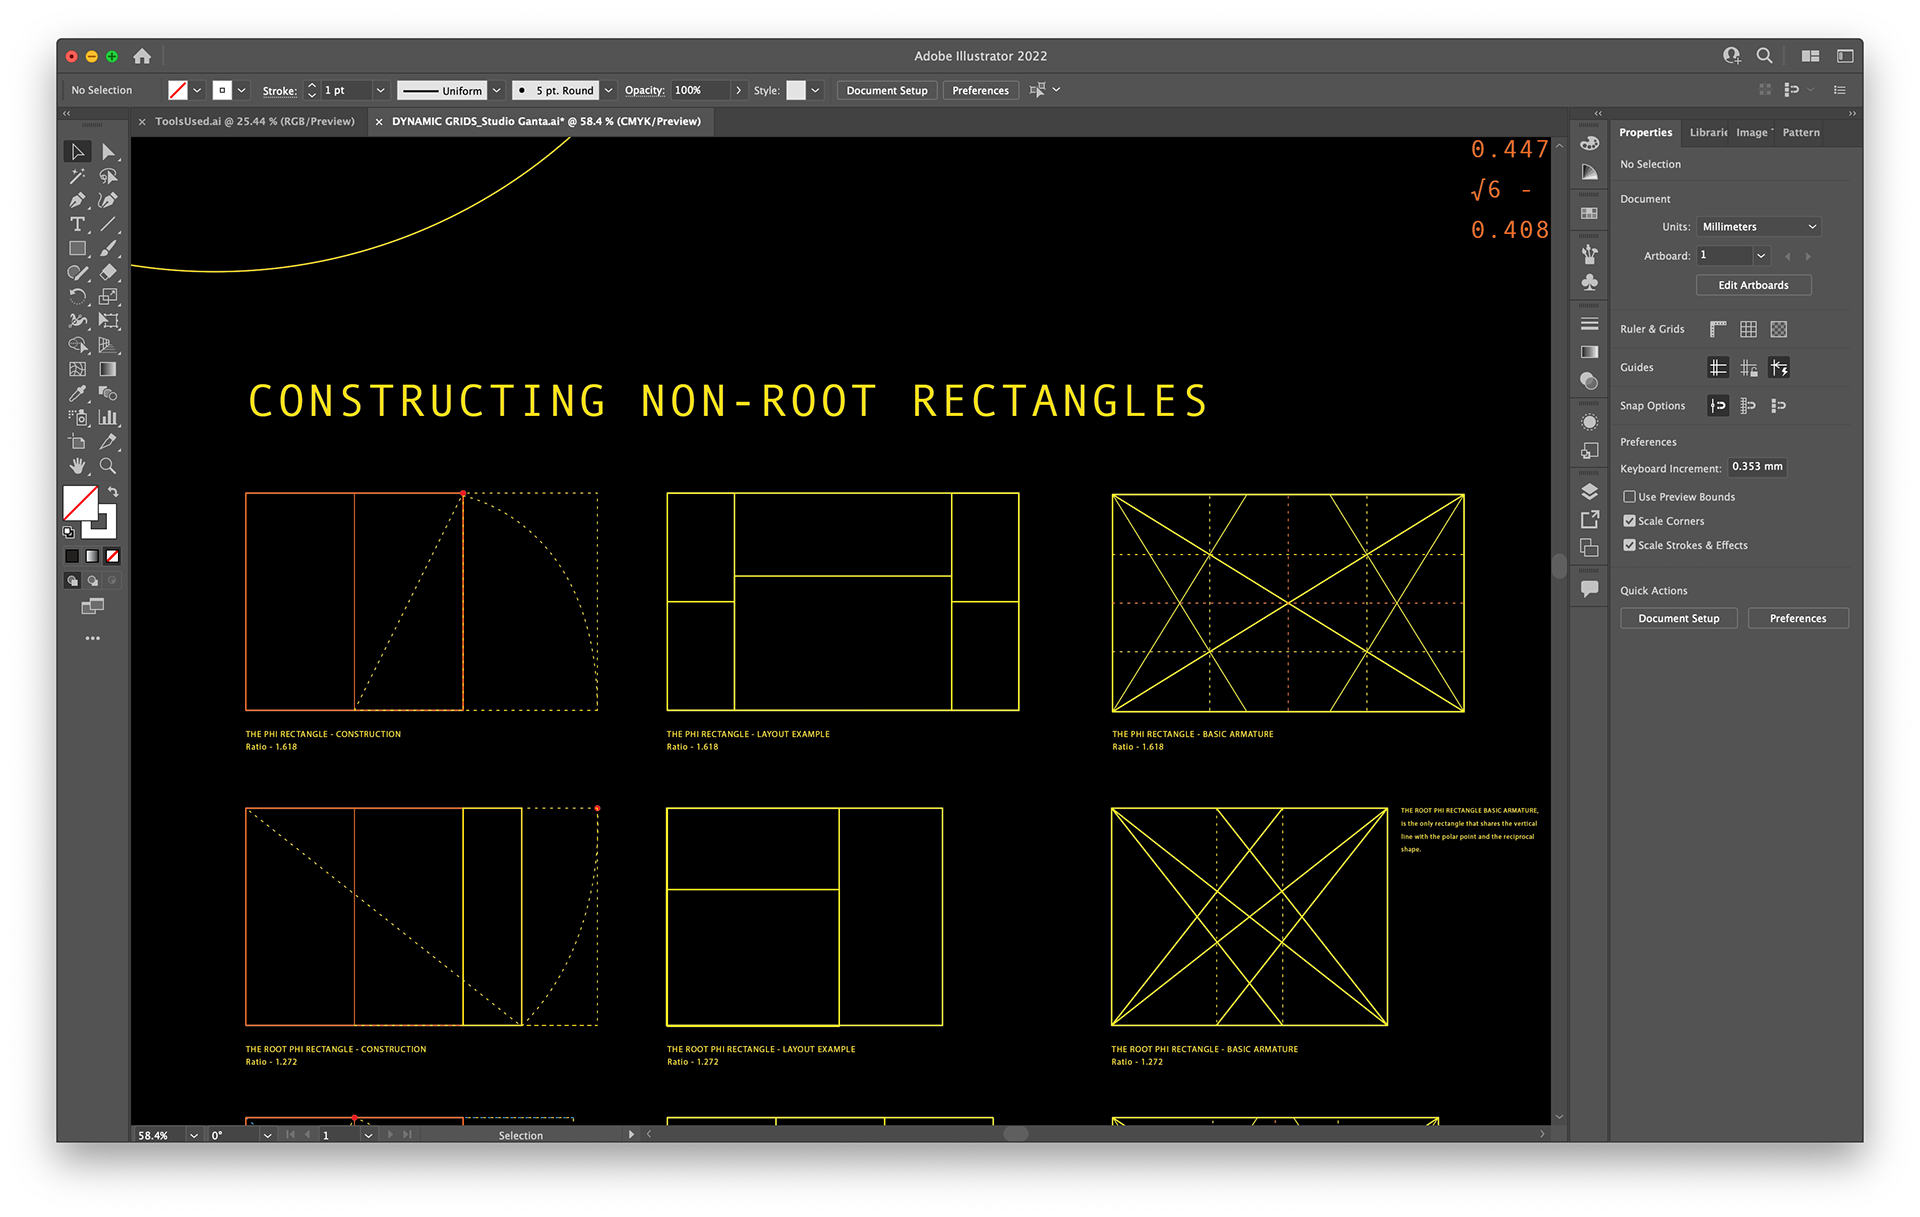Select the Eyedropper tool
Viewport: 1920px width, 1217px height.
coord(77,393)
